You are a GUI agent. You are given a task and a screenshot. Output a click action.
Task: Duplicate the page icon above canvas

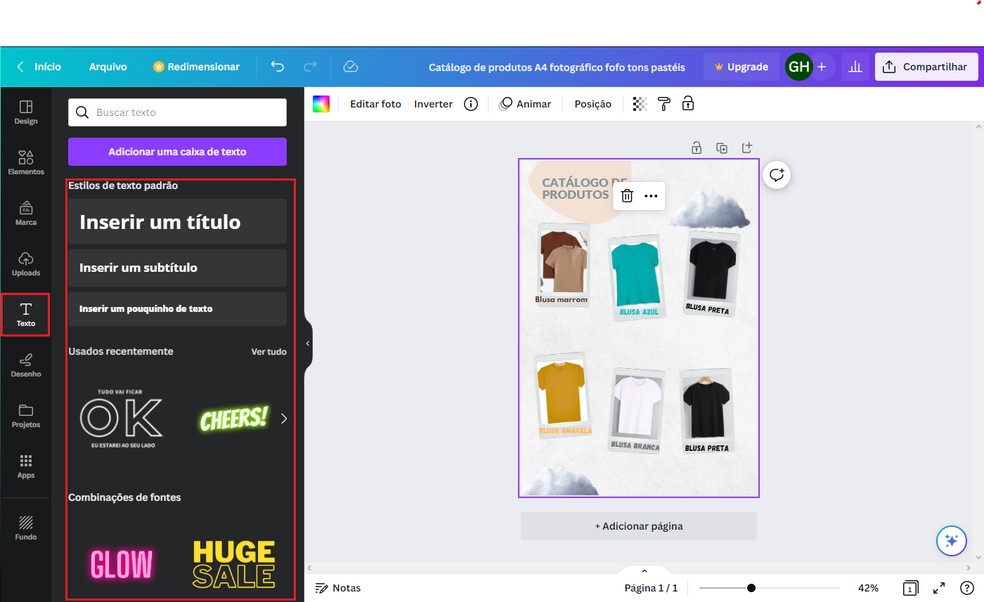click(722, 148)
